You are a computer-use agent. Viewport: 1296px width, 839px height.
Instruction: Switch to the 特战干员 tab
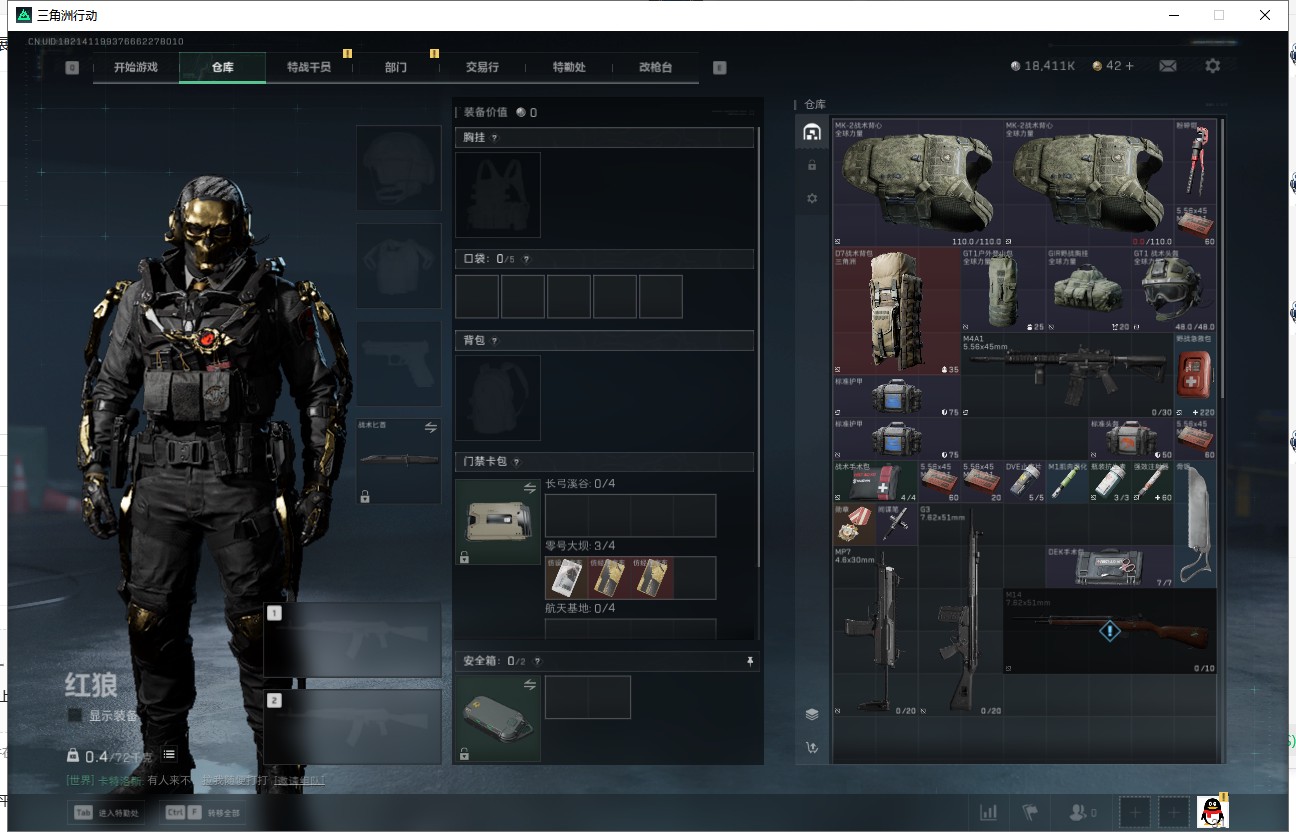coord(309,67)
